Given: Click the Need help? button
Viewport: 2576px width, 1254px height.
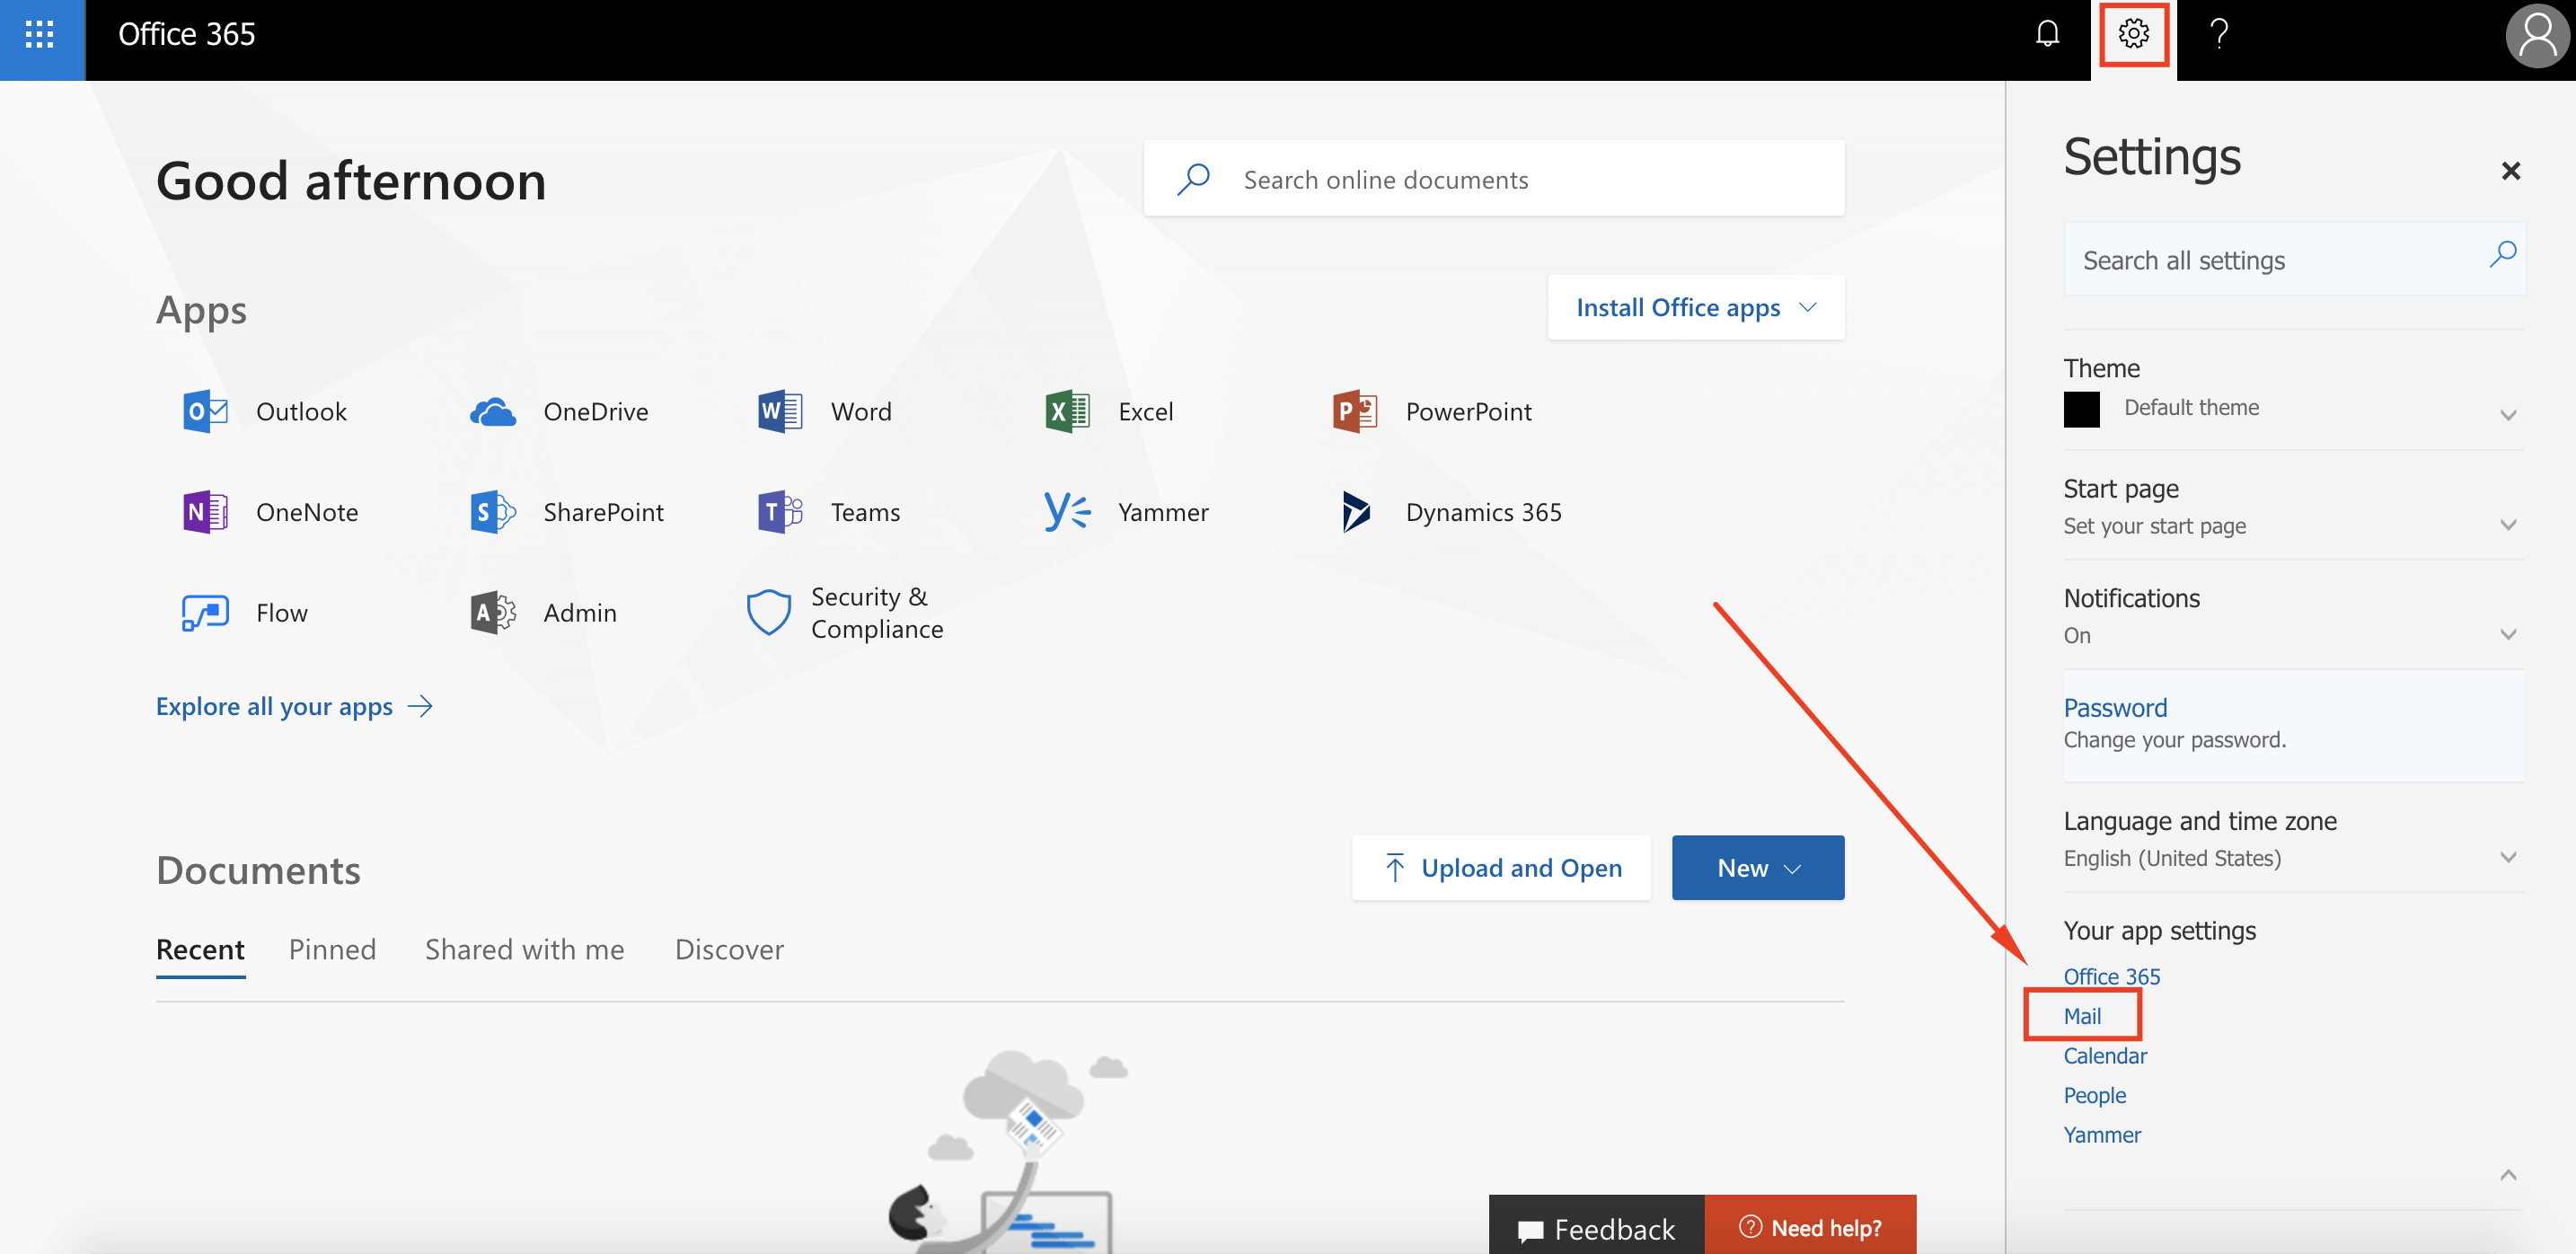Looking at the screenshot, I should [x=1810, y=1226].
